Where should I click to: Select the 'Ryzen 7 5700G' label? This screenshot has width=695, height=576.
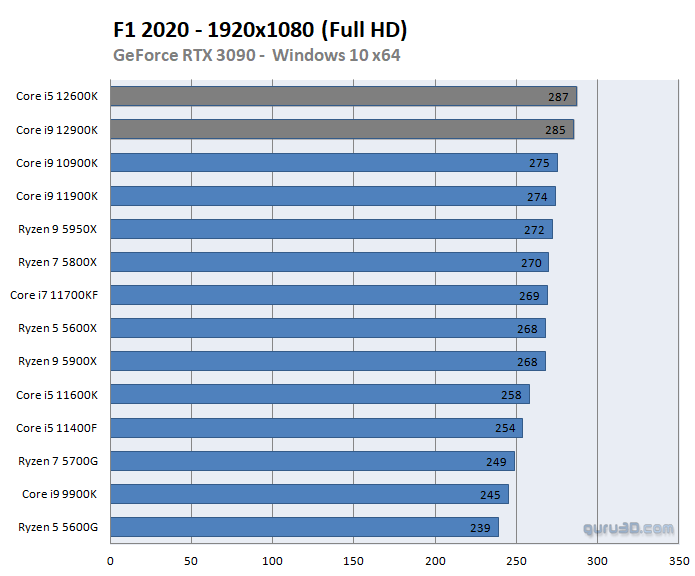(58, 461)
